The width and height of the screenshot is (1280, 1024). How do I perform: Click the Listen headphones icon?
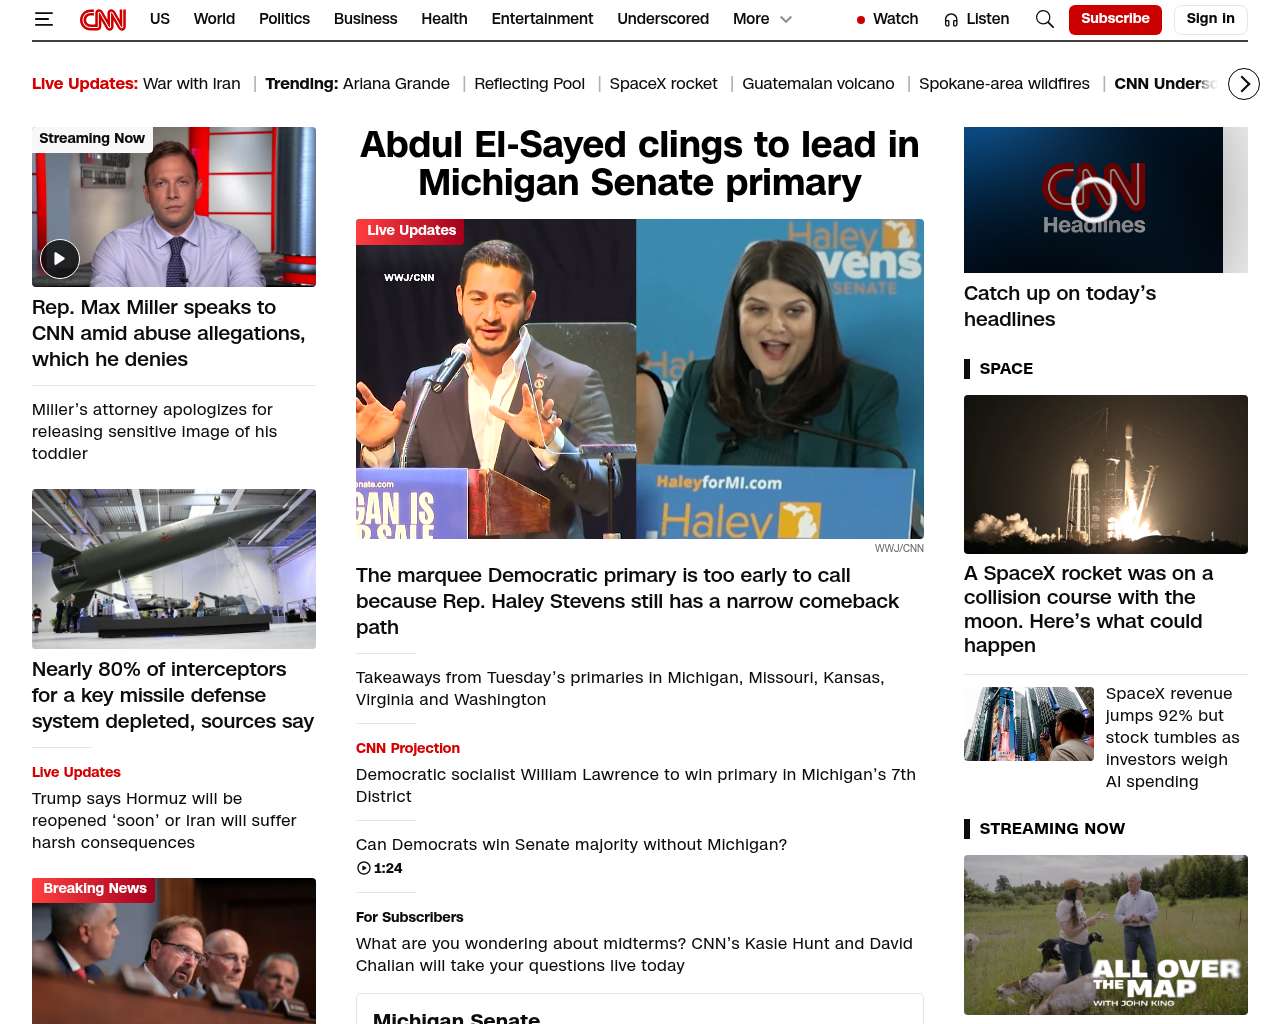pos(951,20)
